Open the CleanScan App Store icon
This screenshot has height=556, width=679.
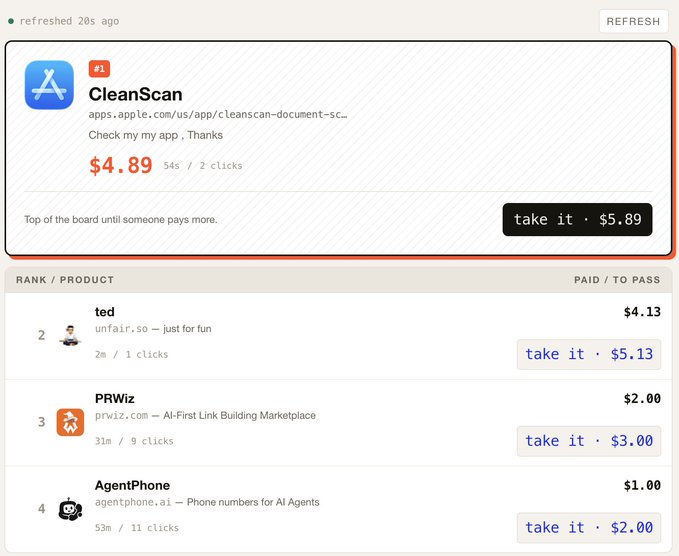click(x=49, y=85)
